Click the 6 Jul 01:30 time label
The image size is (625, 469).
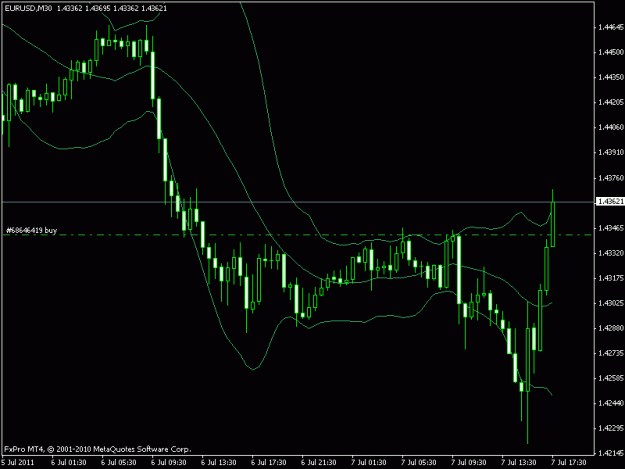[x=69, y=463]
